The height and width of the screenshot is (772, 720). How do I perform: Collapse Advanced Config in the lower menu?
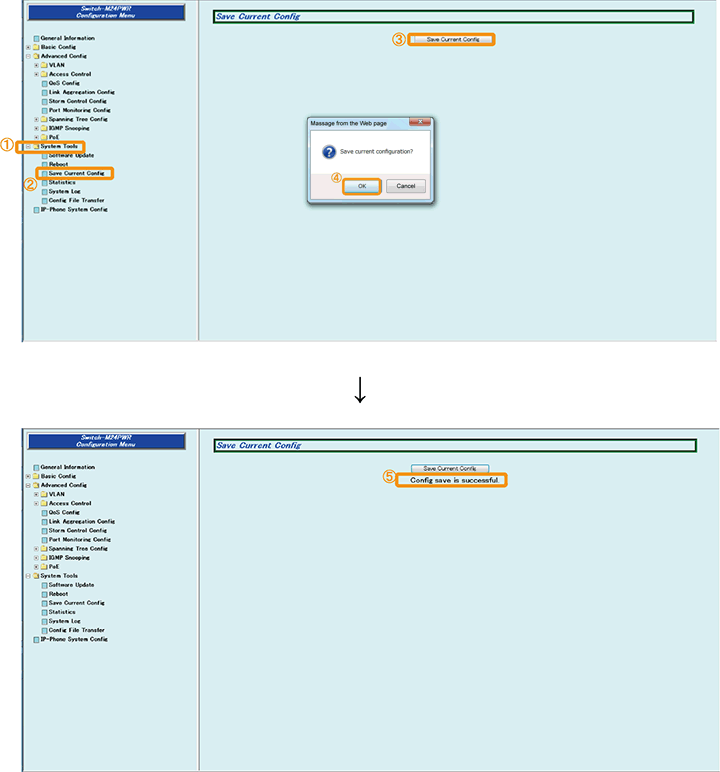28,485
